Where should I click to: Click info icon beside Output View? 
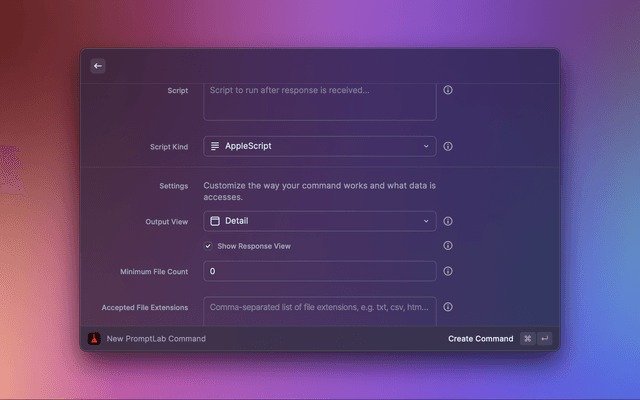point(448,221)
